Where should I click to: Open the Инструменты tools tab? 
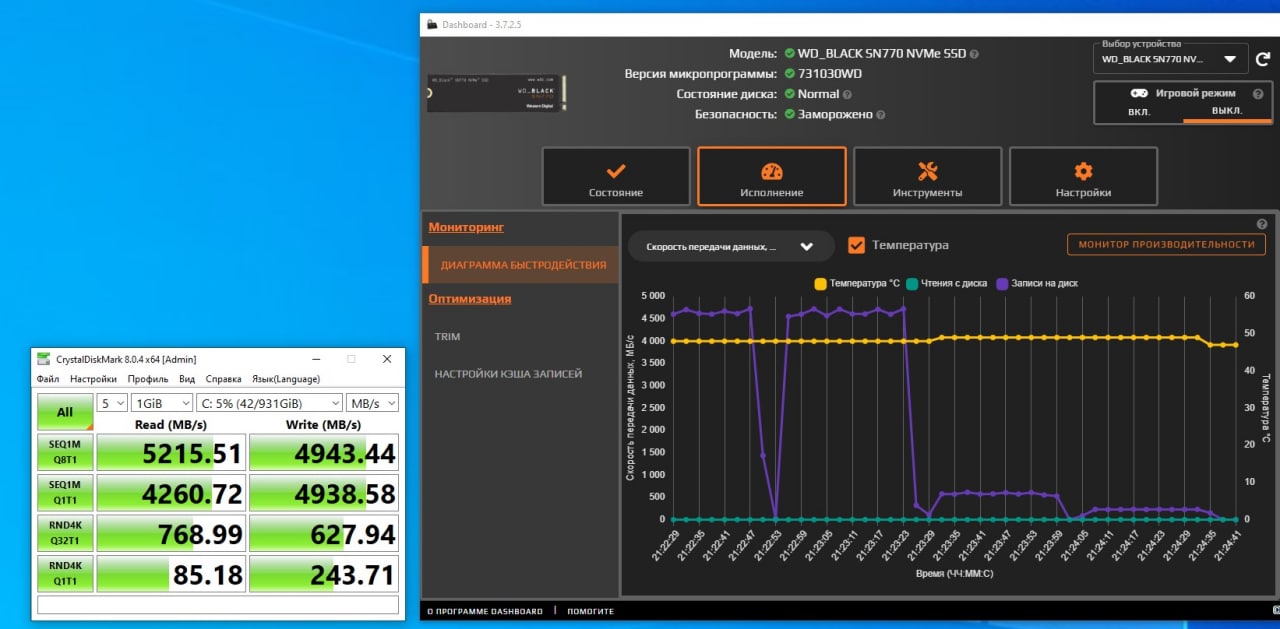pyautogui.click(x=928, y=176)
